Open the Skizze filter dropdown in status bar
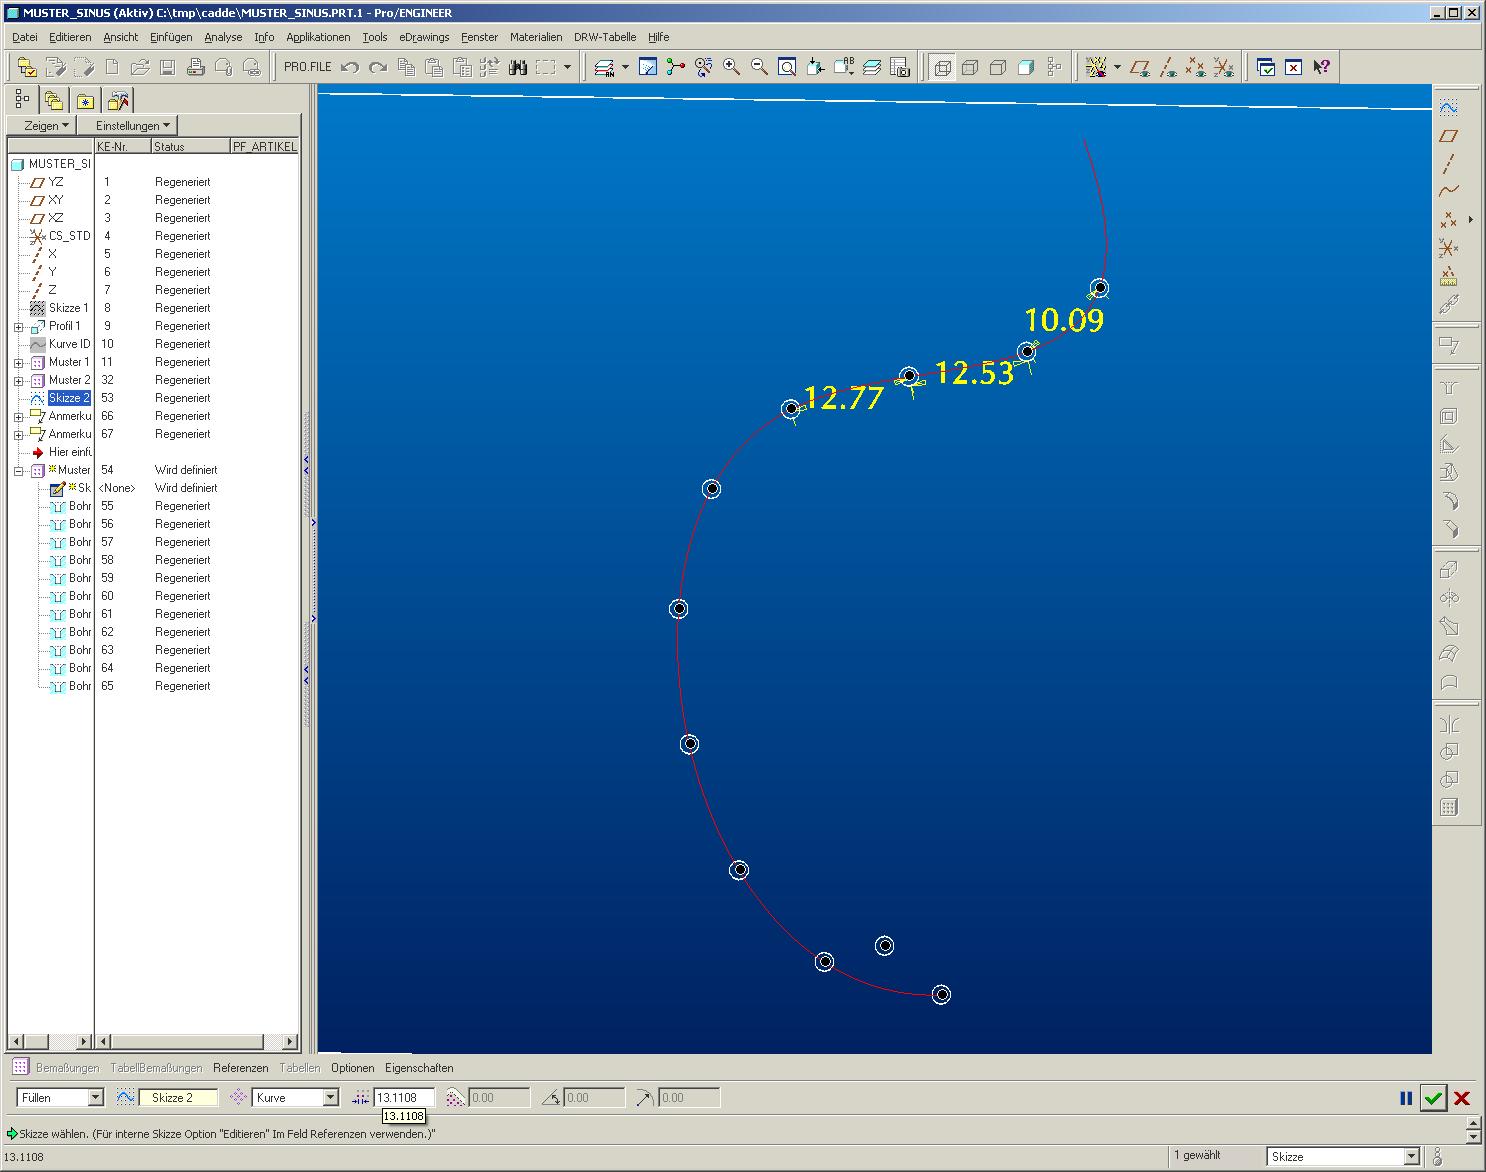The width and height of the screenshot is (1486, 1172). click(1412, 1156)
